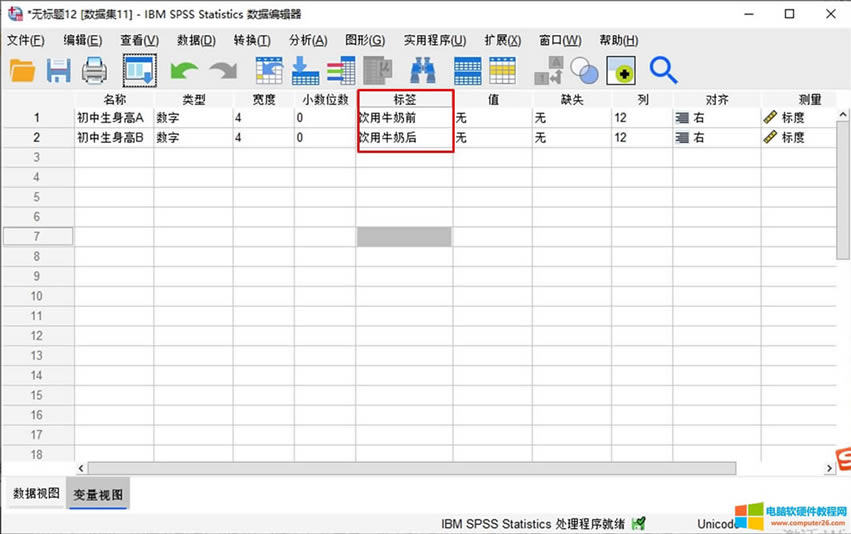
Task: Click the Recall recent dialogs icon
Action: [139, 70]
